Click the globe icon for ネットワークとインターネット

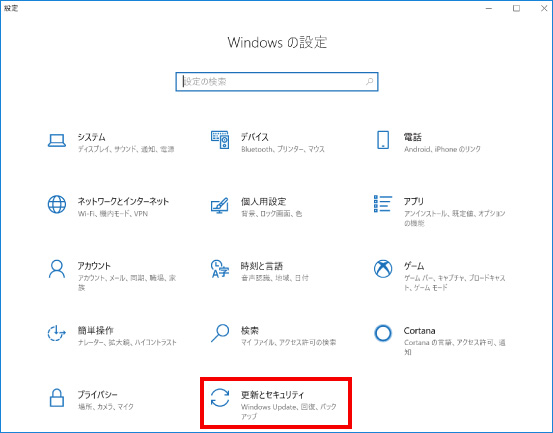[57, 205]
